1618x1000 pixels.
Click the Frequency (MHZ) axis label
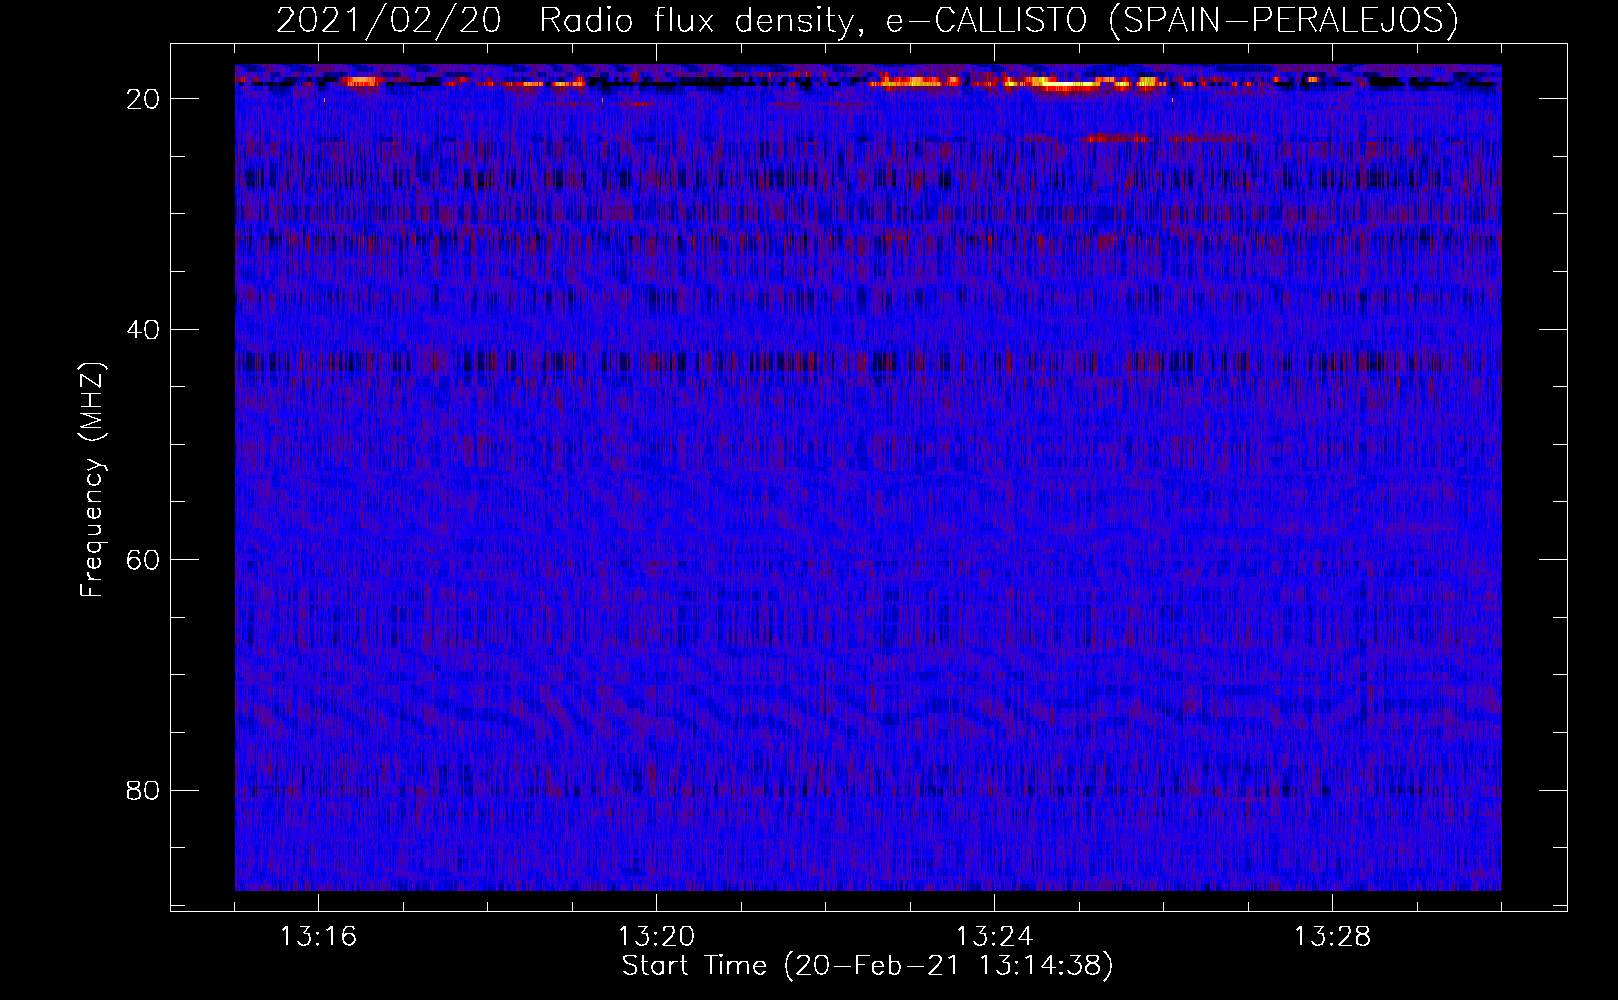92,480
